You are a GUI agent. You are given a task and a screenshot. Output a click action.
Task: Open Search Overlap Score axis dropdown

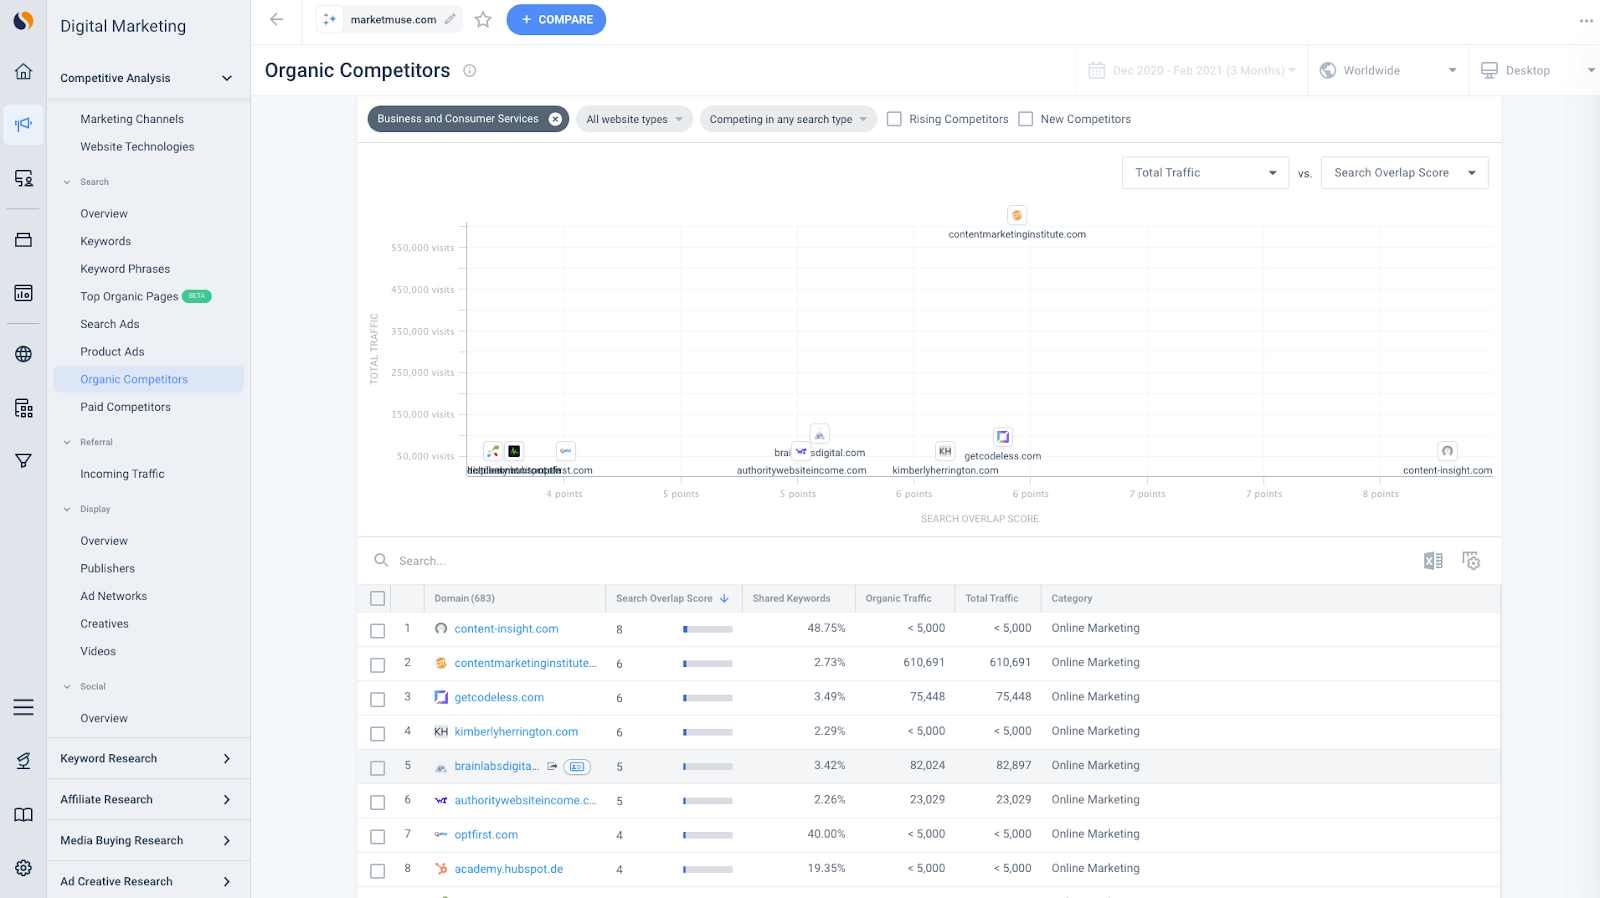tap(1404, 173)
